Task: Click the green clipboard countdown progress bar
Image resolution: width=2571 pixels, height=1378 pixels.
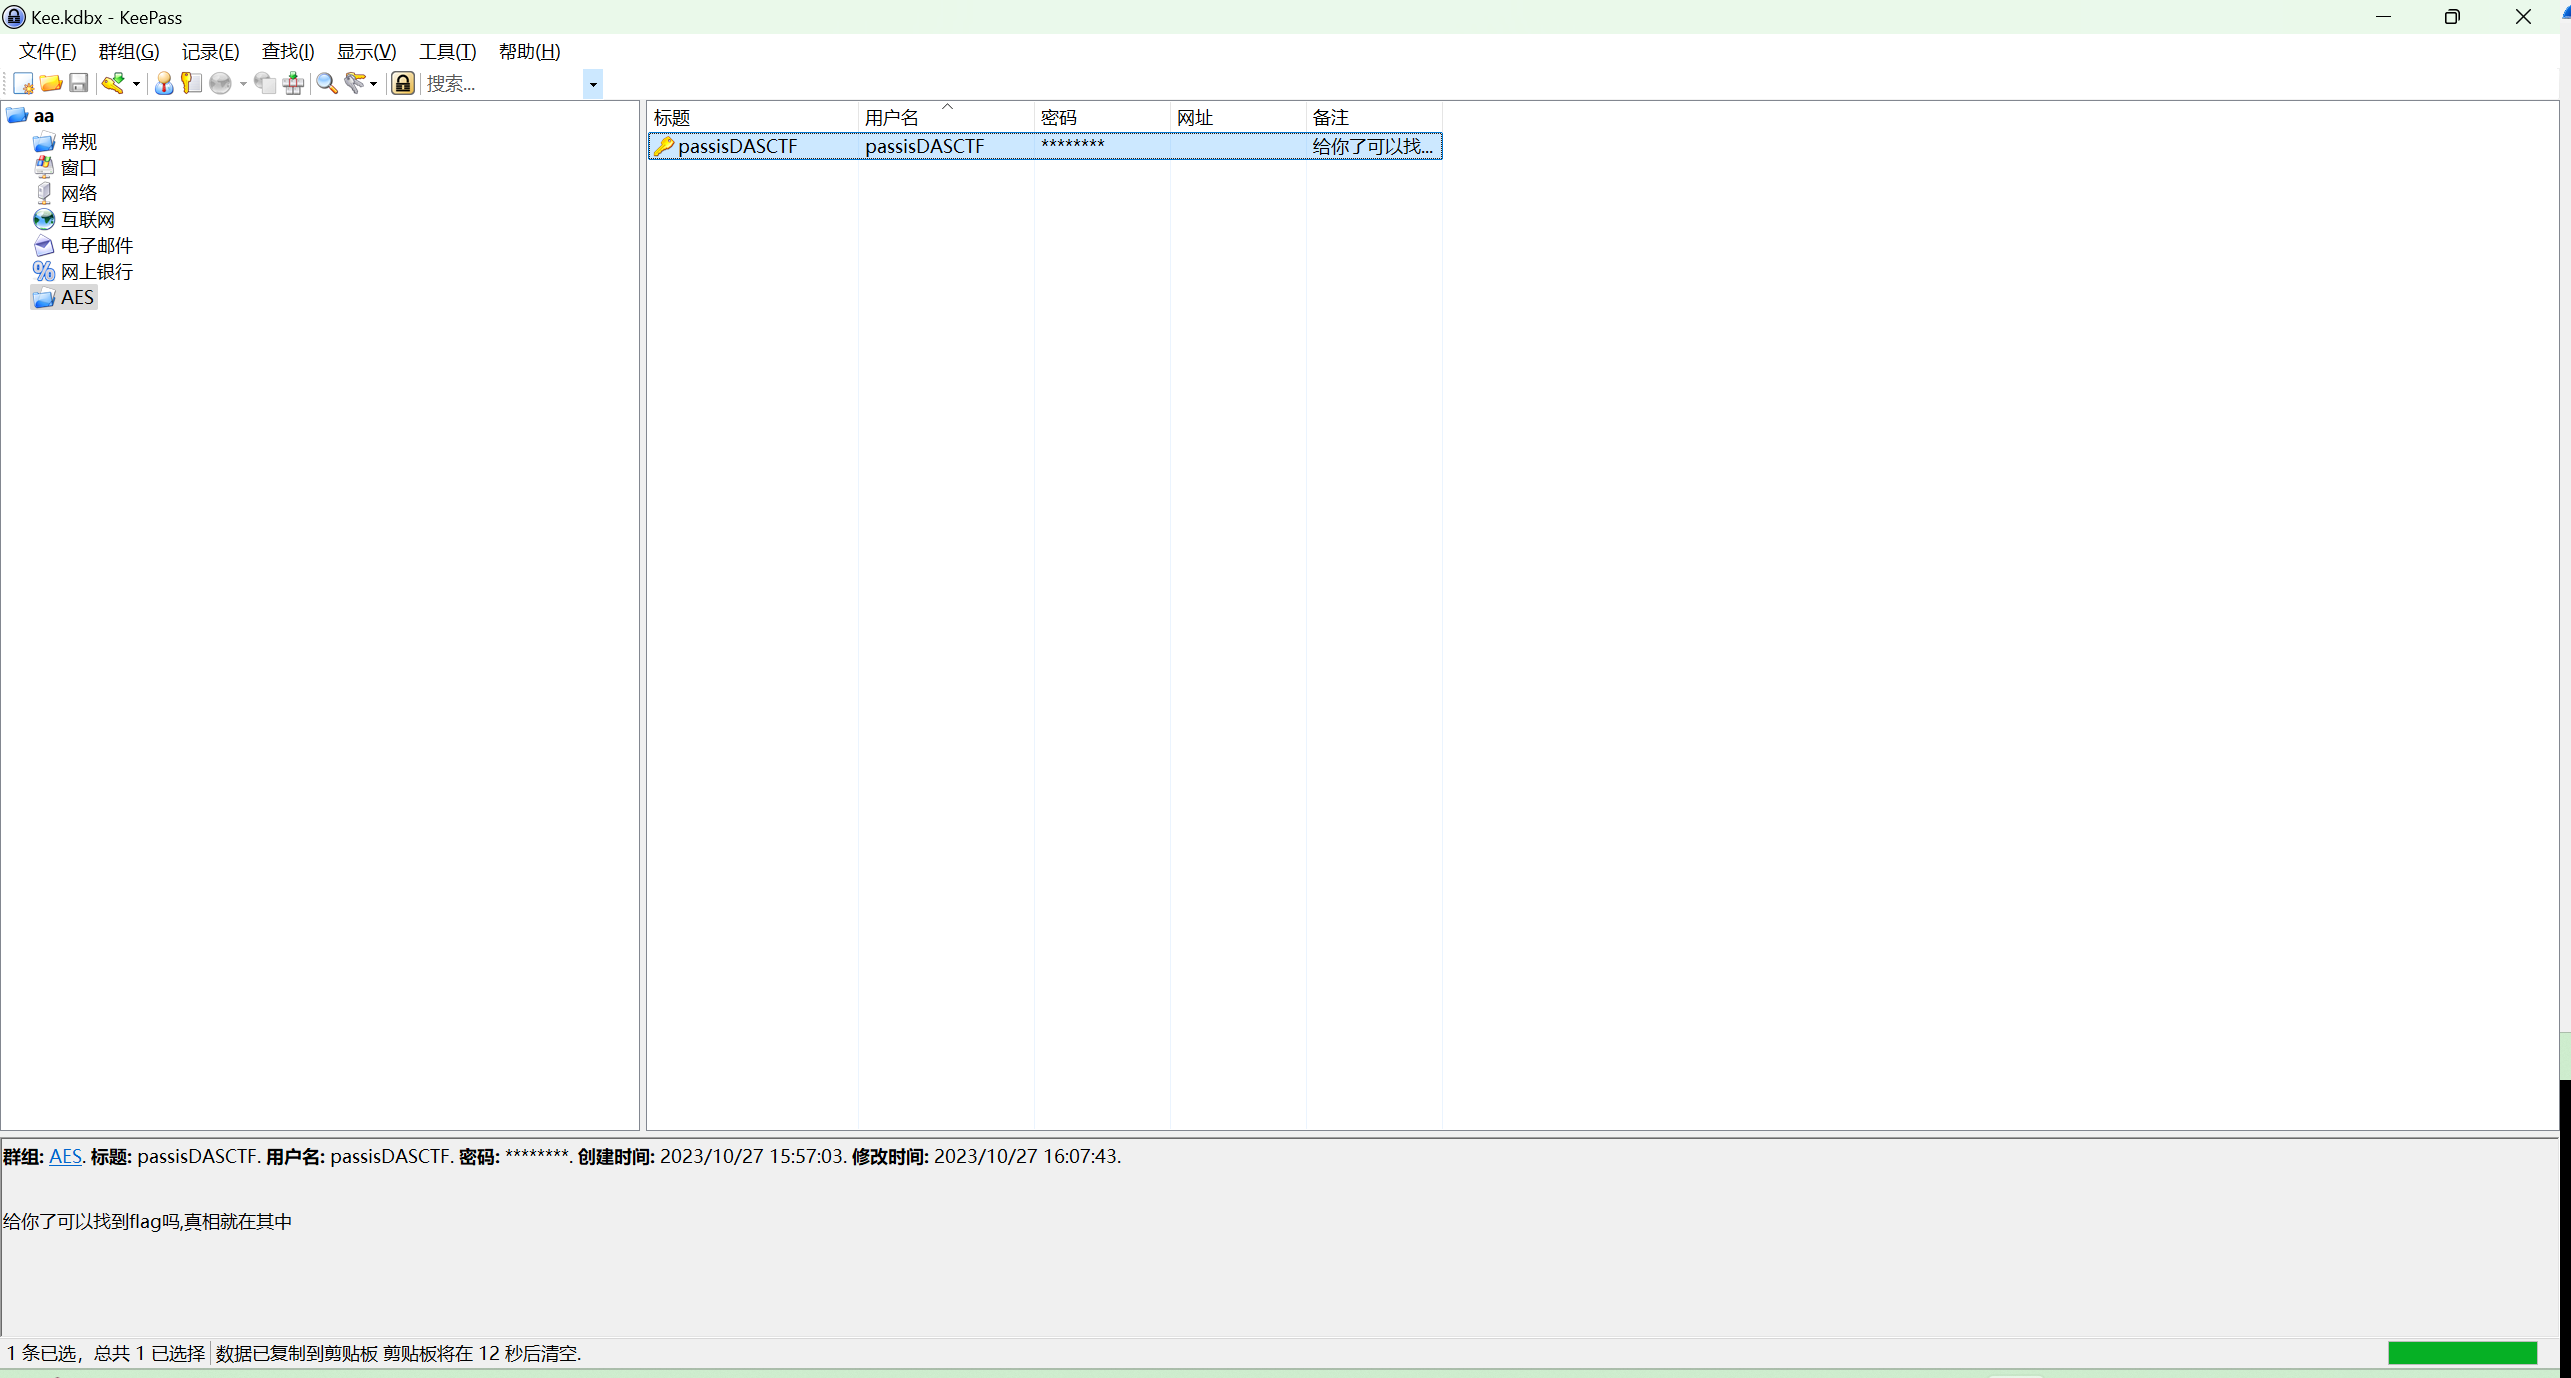Action: tap(2462, 1353)
